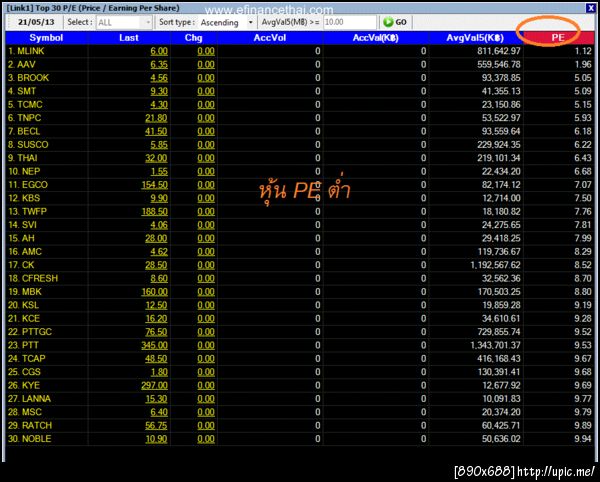Click TWFP last price 188.50

[155, 212]
